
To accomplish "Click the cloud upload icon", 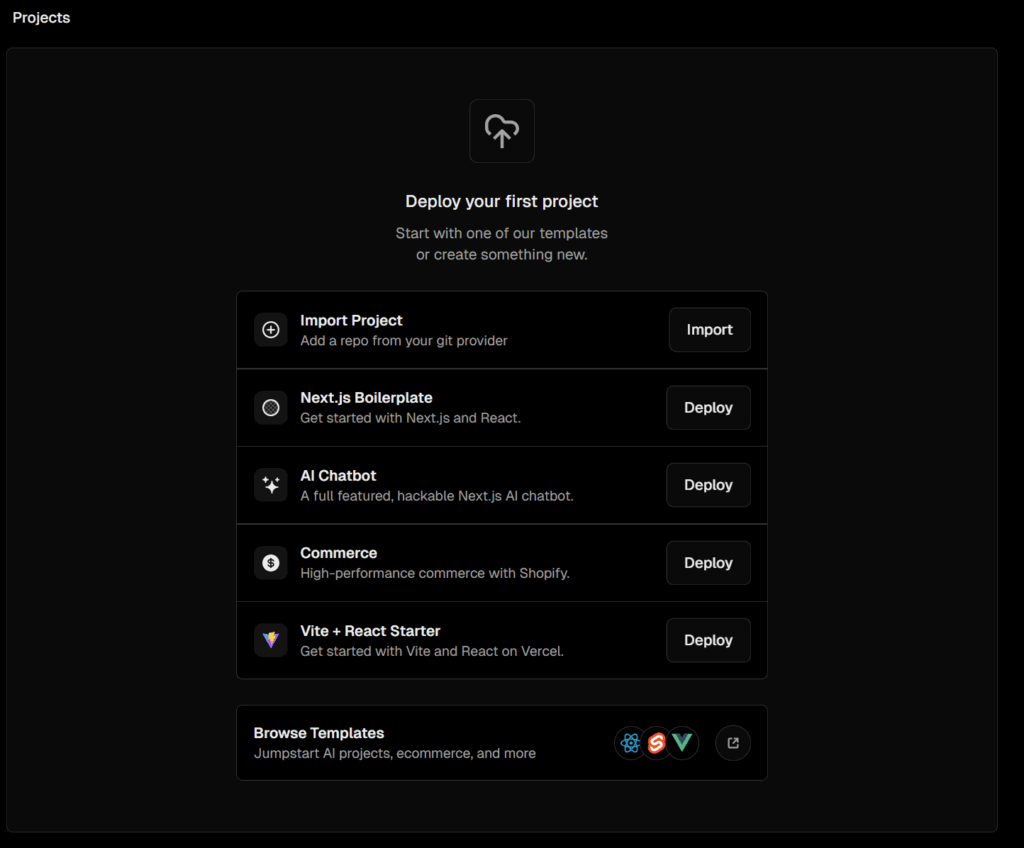I will 502,131.
